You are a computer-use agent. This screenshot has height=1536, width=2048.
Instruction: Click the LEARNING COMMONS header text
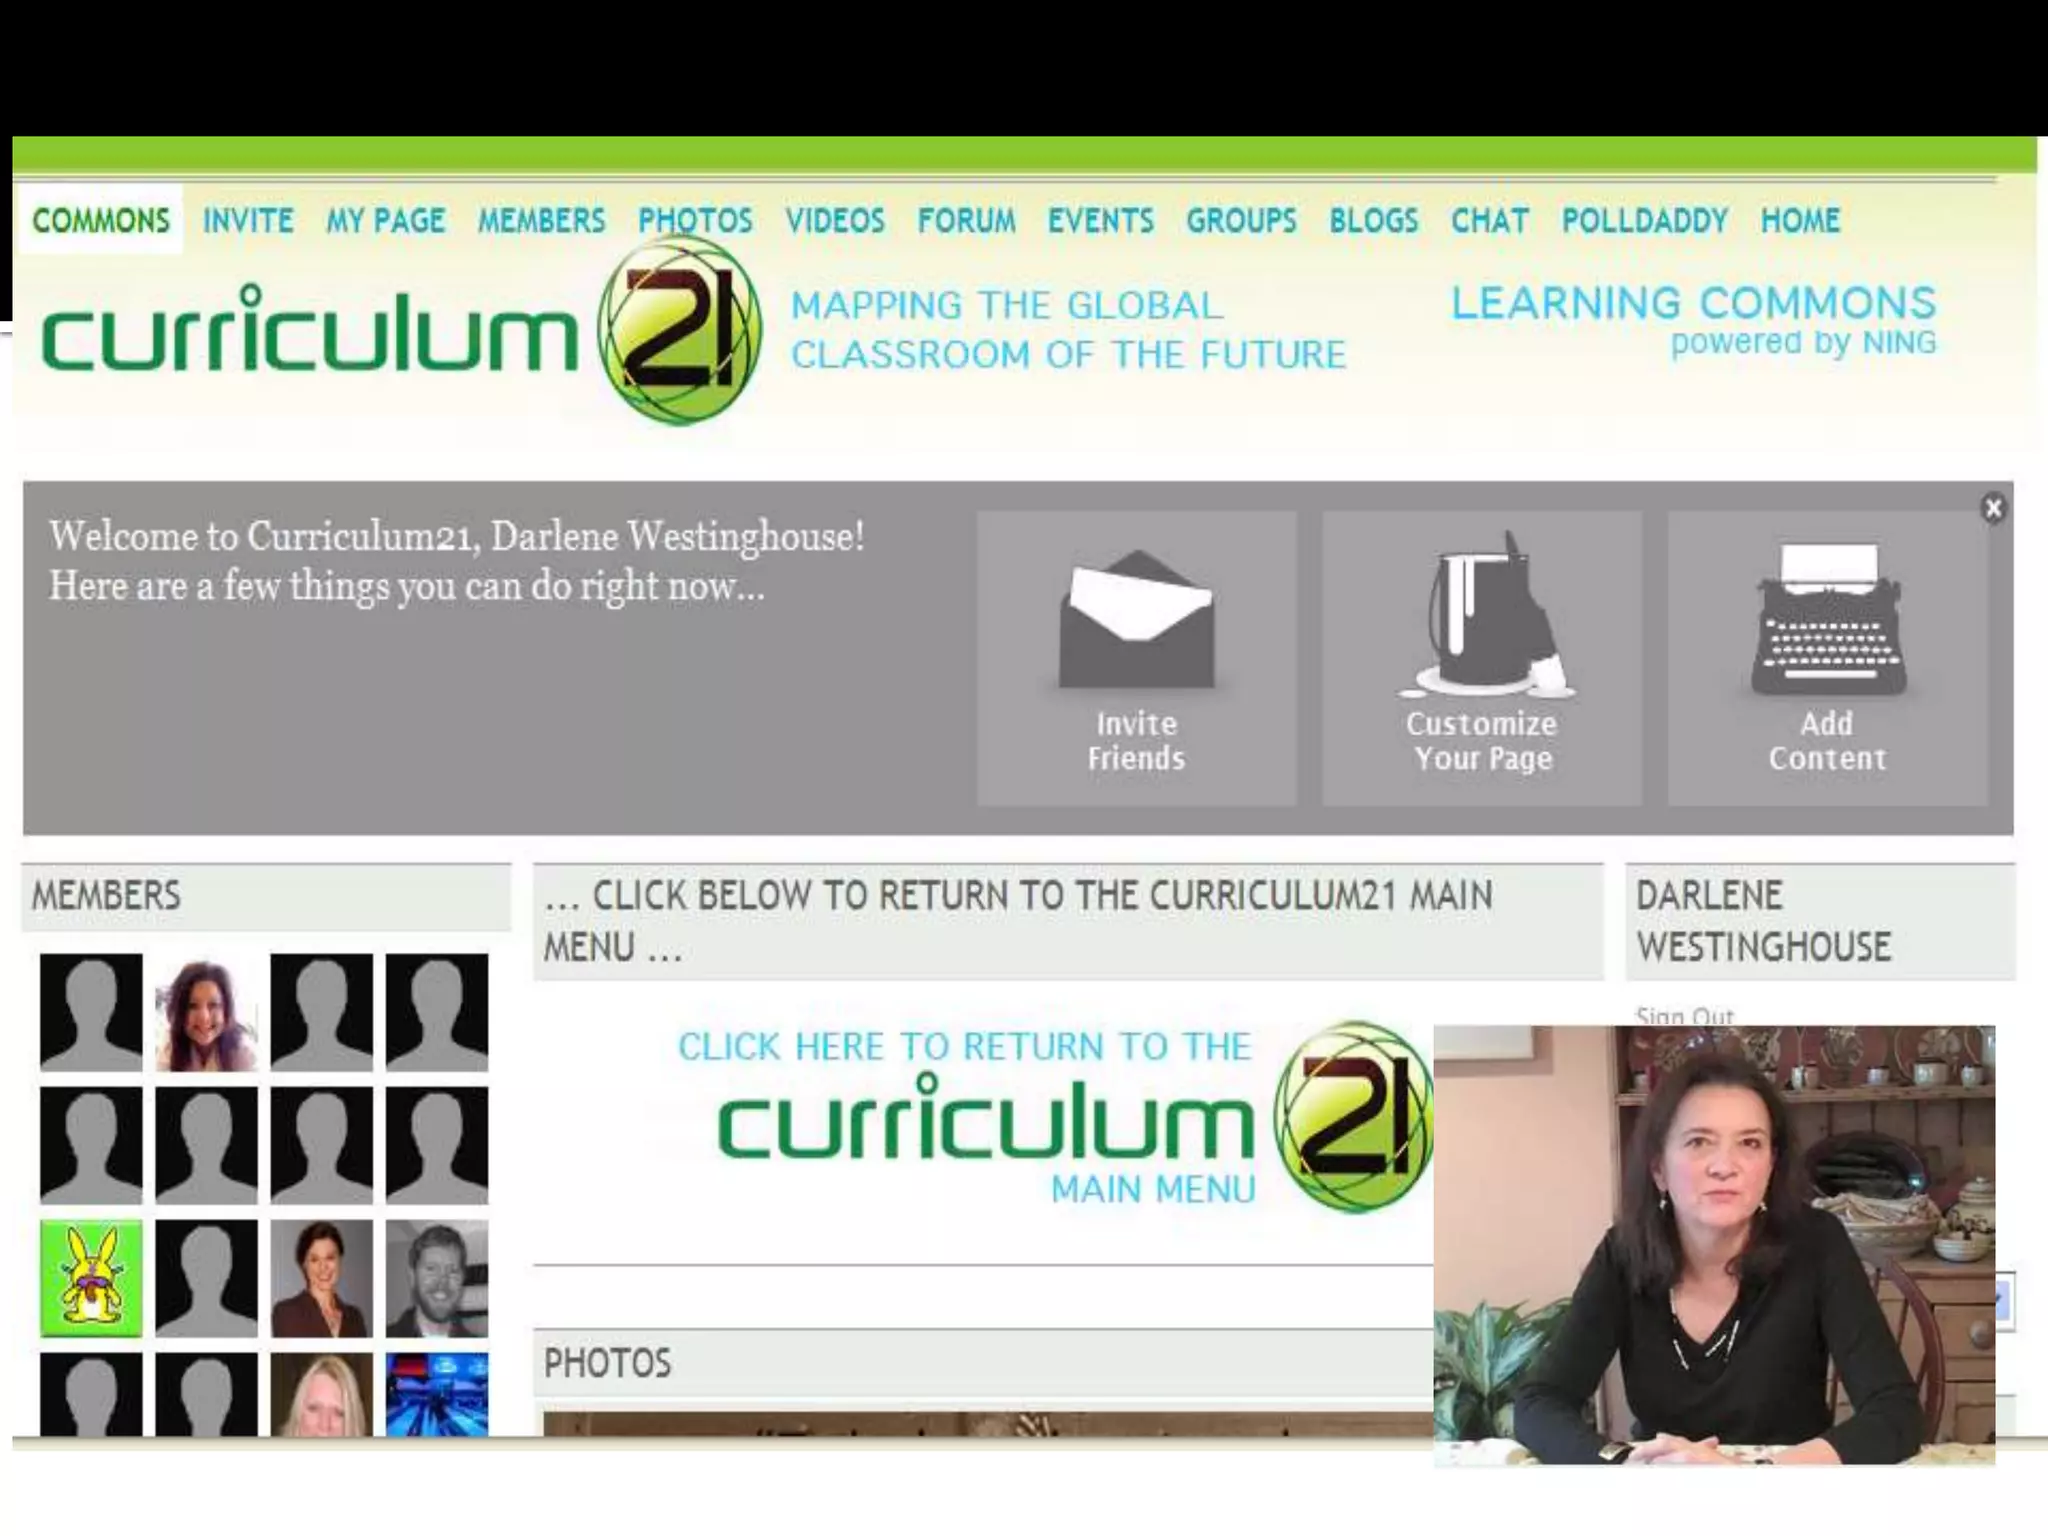(x=1693, y=302)
